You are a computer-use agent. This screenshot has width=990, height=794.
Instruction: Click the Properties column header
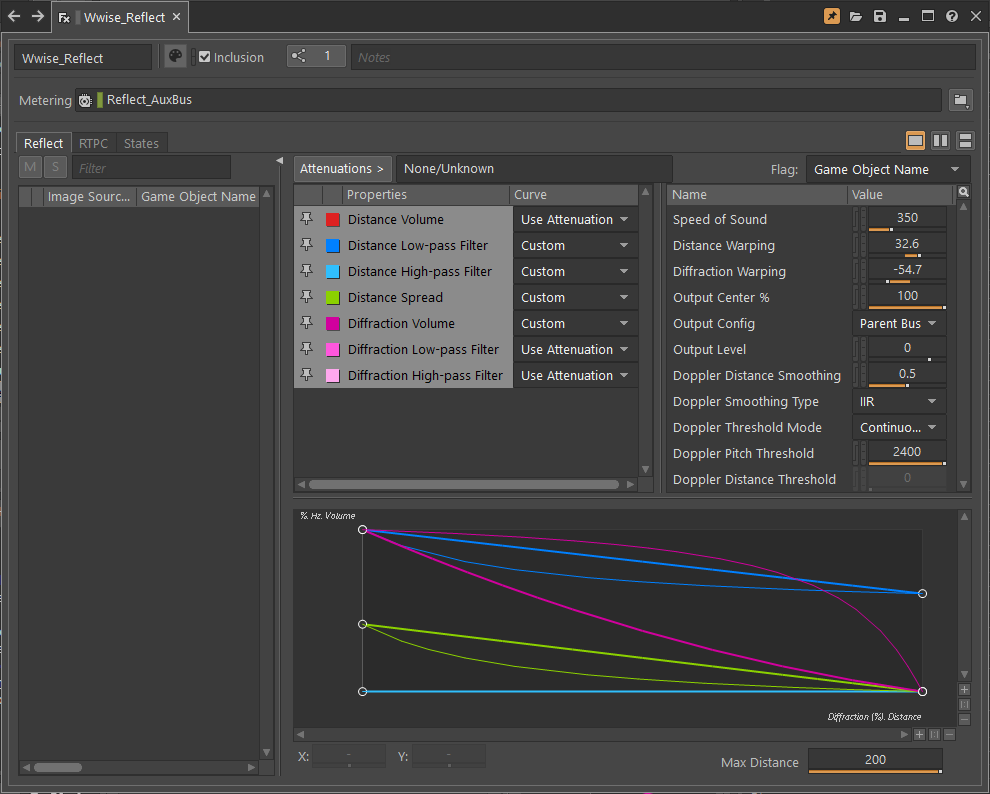426,194
